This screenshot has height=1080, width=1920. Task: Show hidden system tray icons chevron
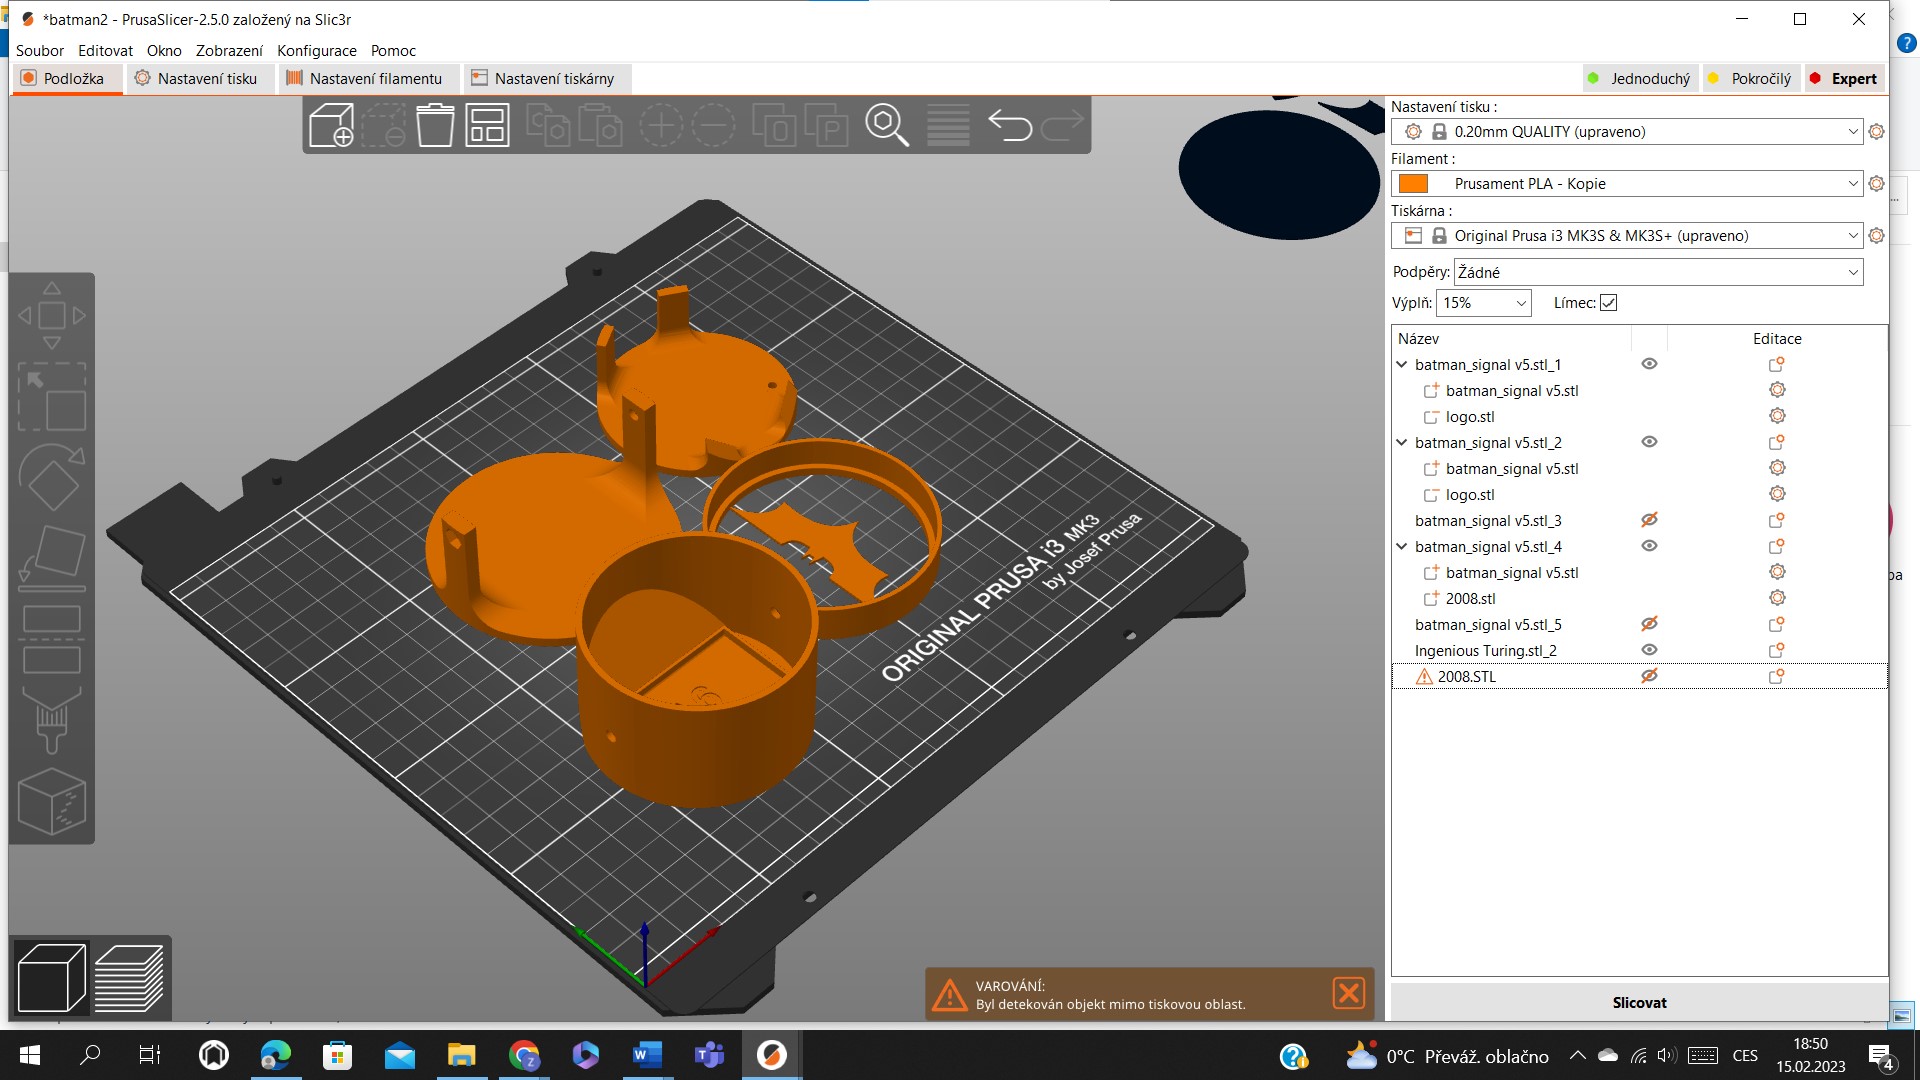tap(1577, 1056)
